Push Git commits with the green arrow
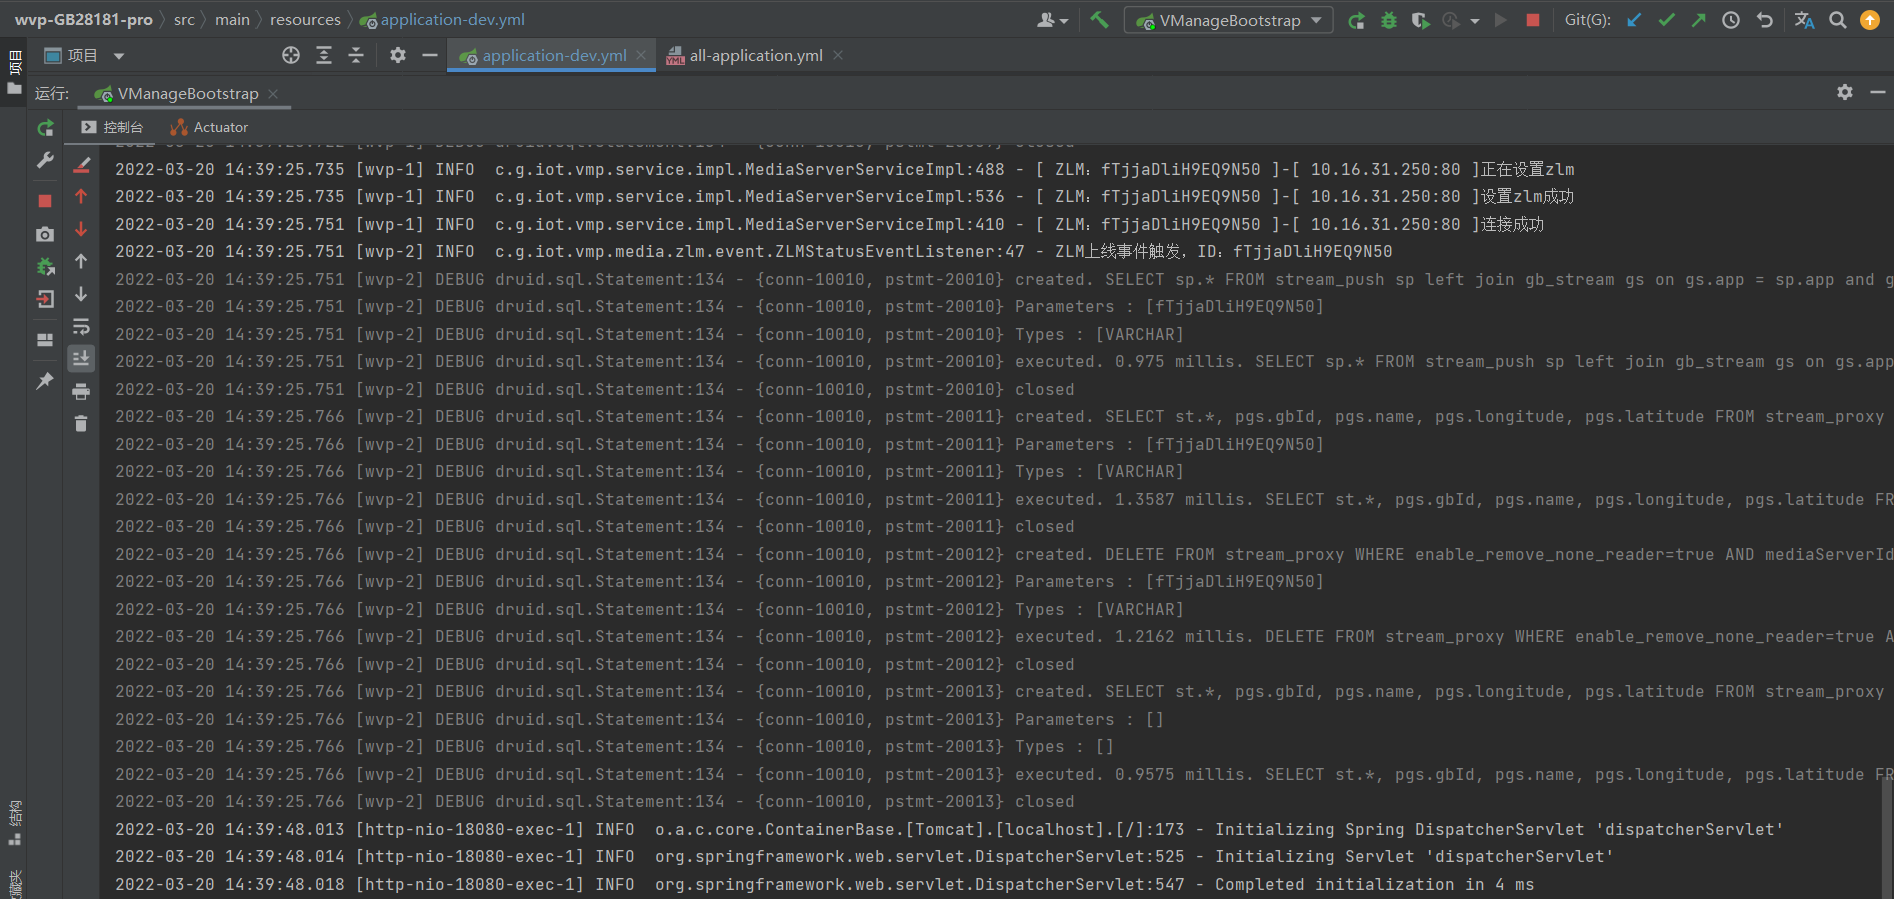 click(1698, 20)
